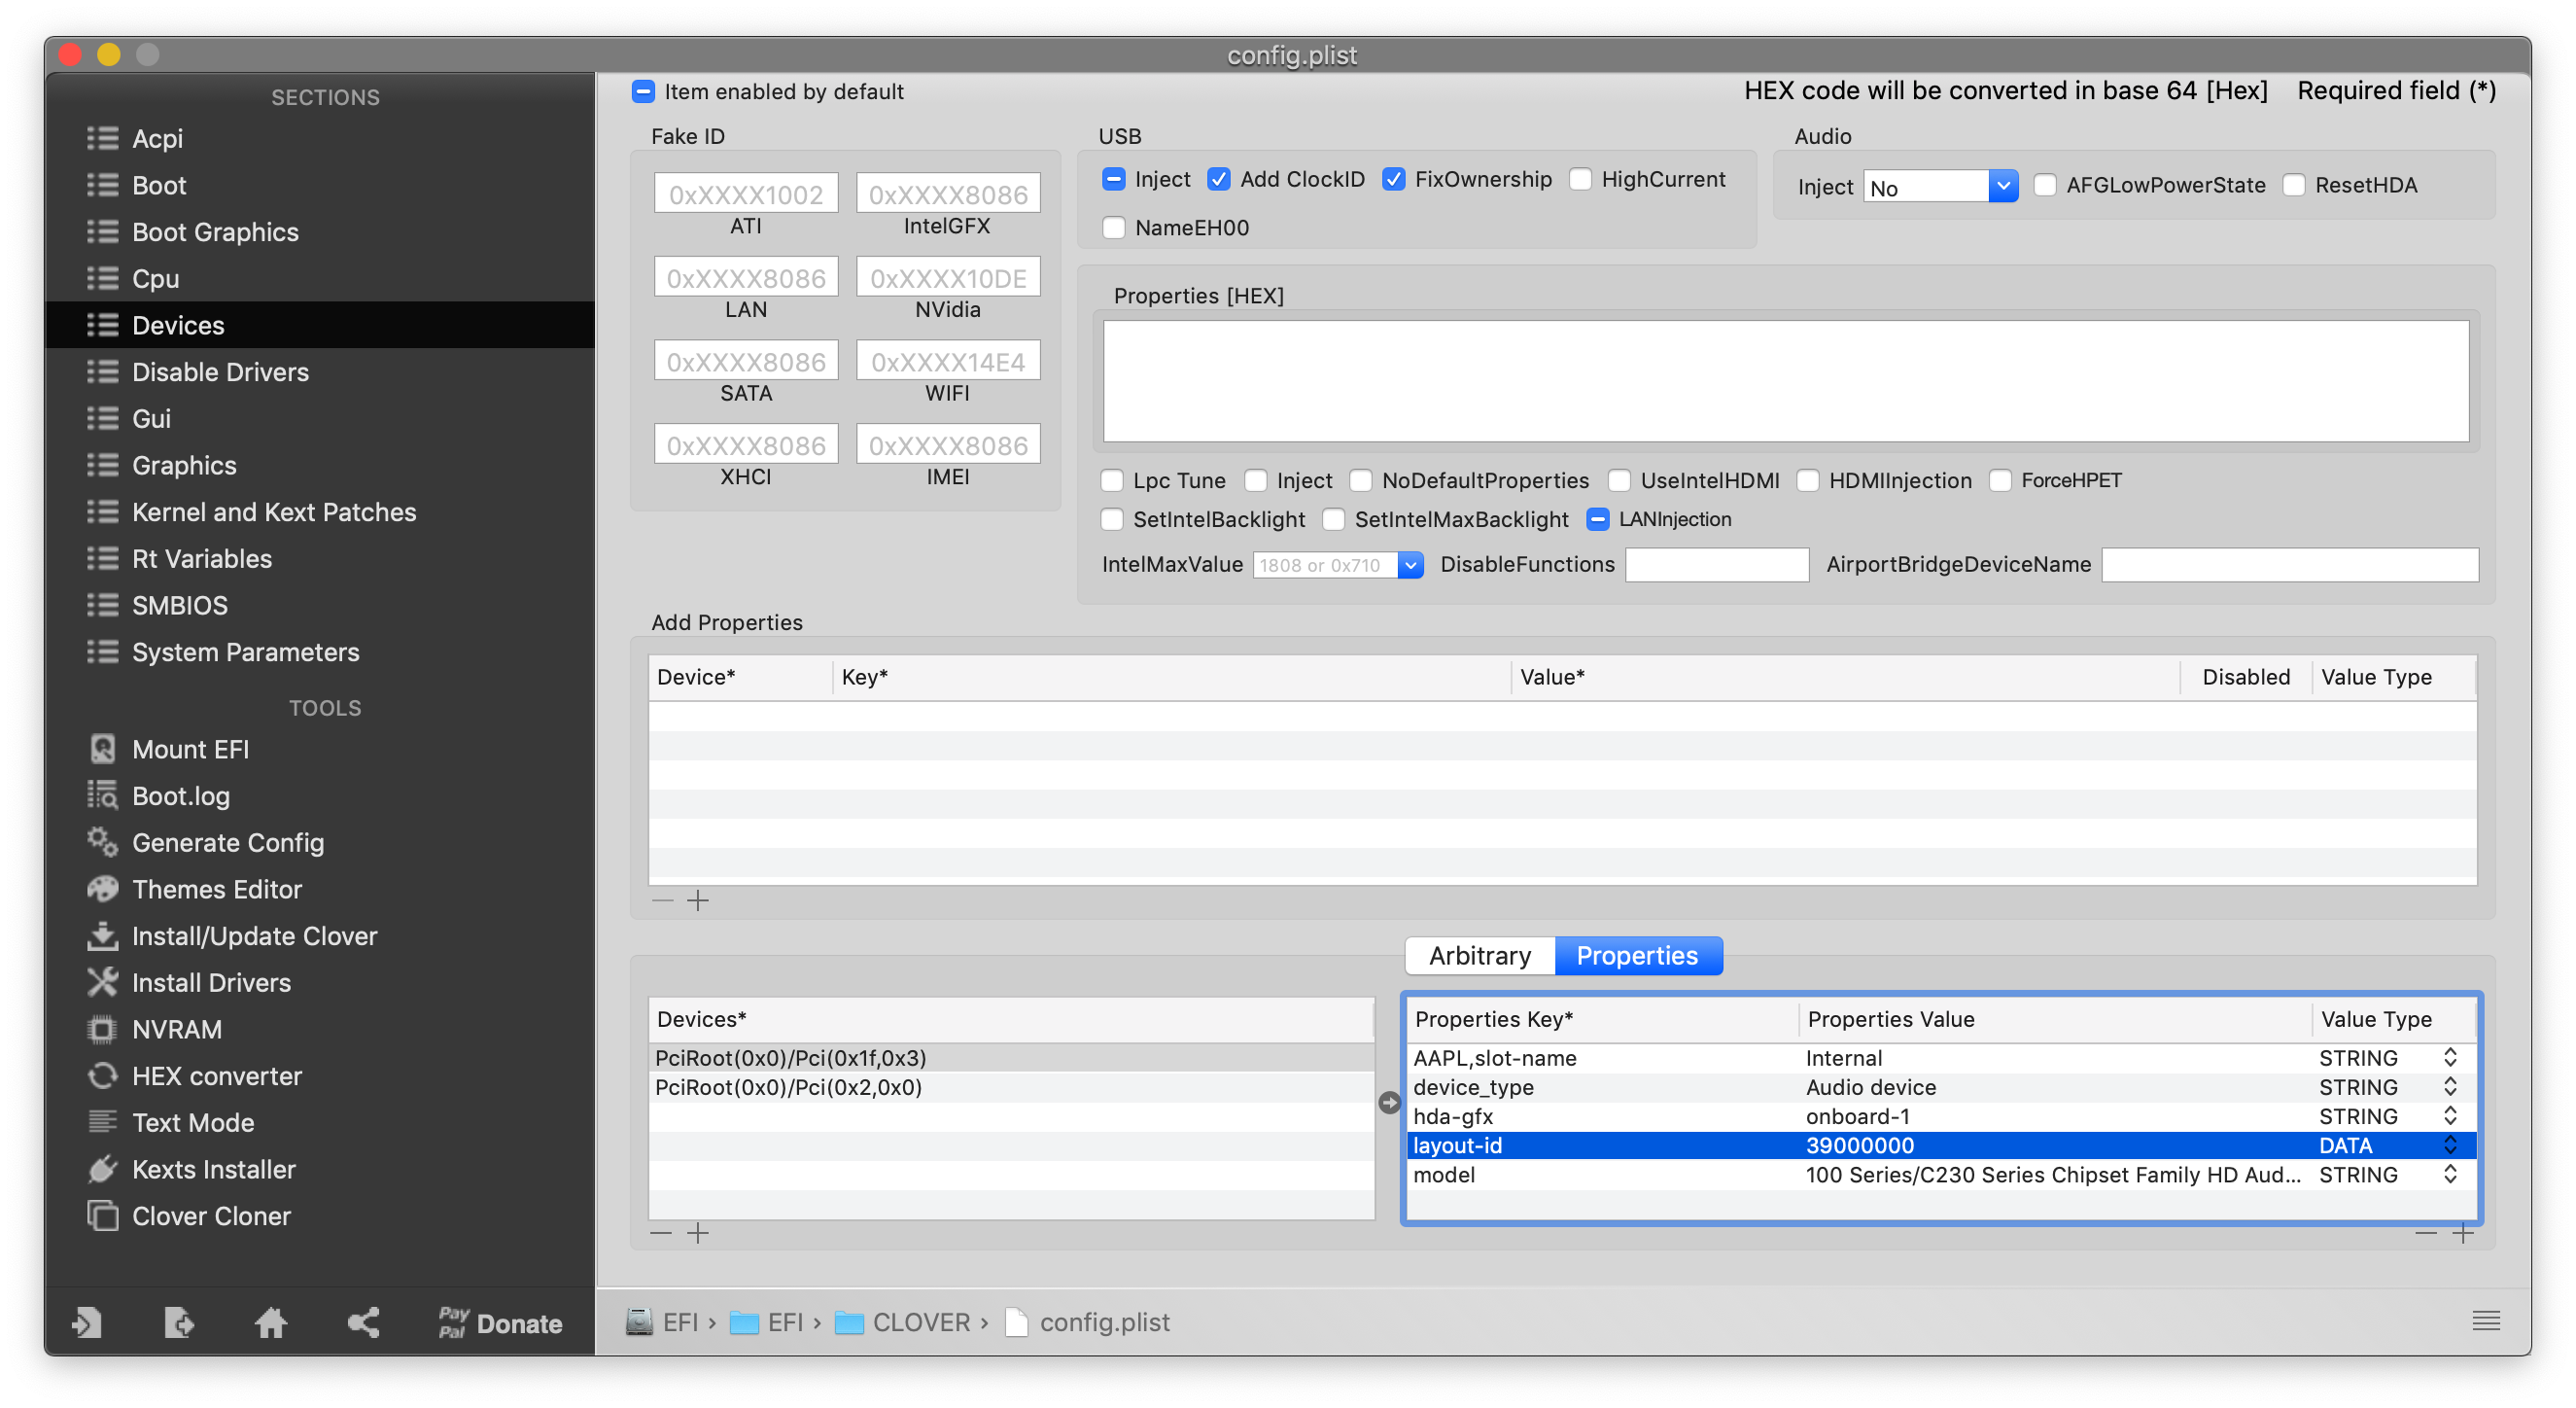The height and width of the screenshot is (1408, 2576).
Task: Toggle the ResetHDA checkbox
Action: tap(2294, 185)
